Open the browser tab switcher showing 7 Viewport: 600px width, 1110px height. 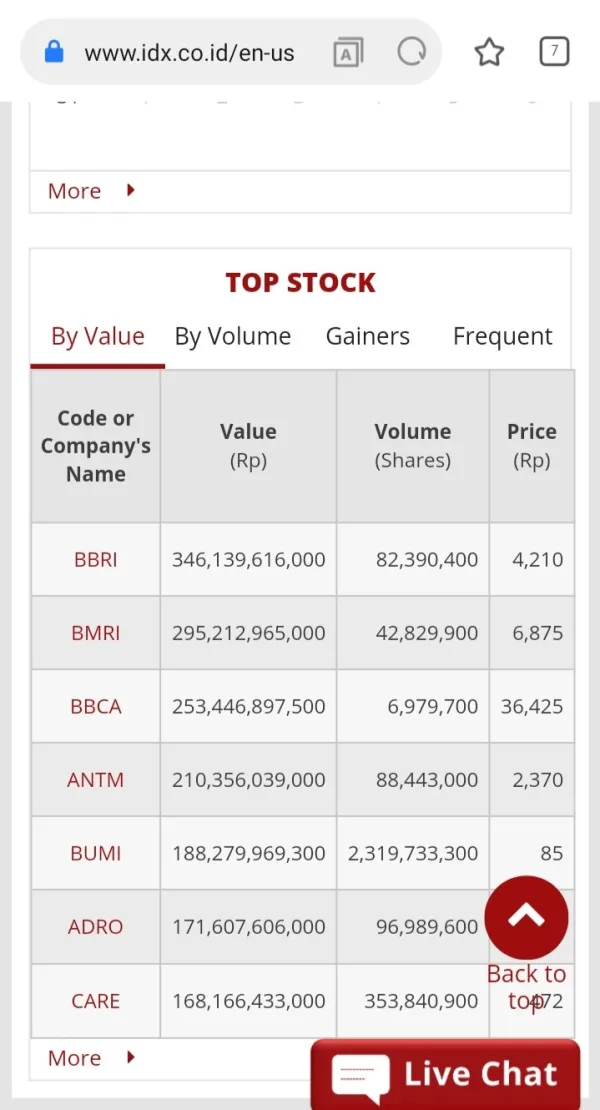(x=554, y=51)
